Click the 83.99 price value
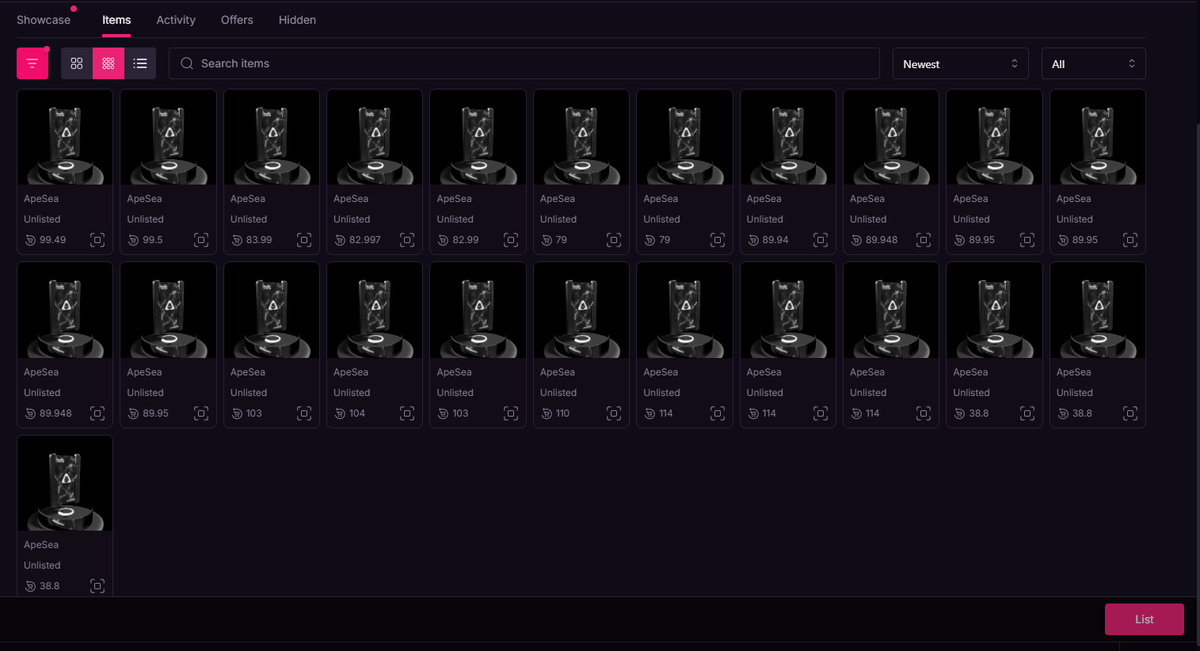The height and width of the screenshot is (651, 1200). 259,240
